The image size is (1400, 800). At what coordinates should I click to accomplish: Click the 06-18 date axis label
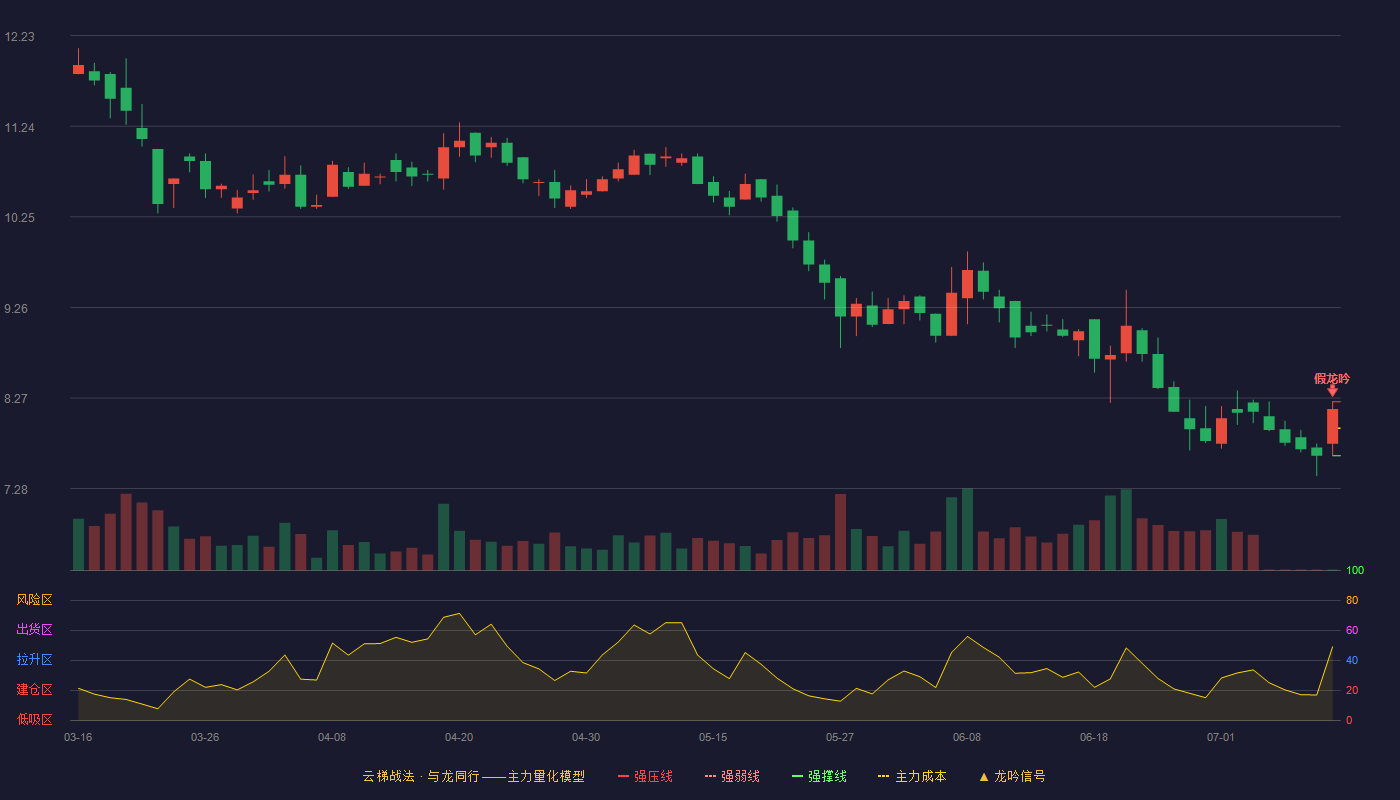[1094, 737]
